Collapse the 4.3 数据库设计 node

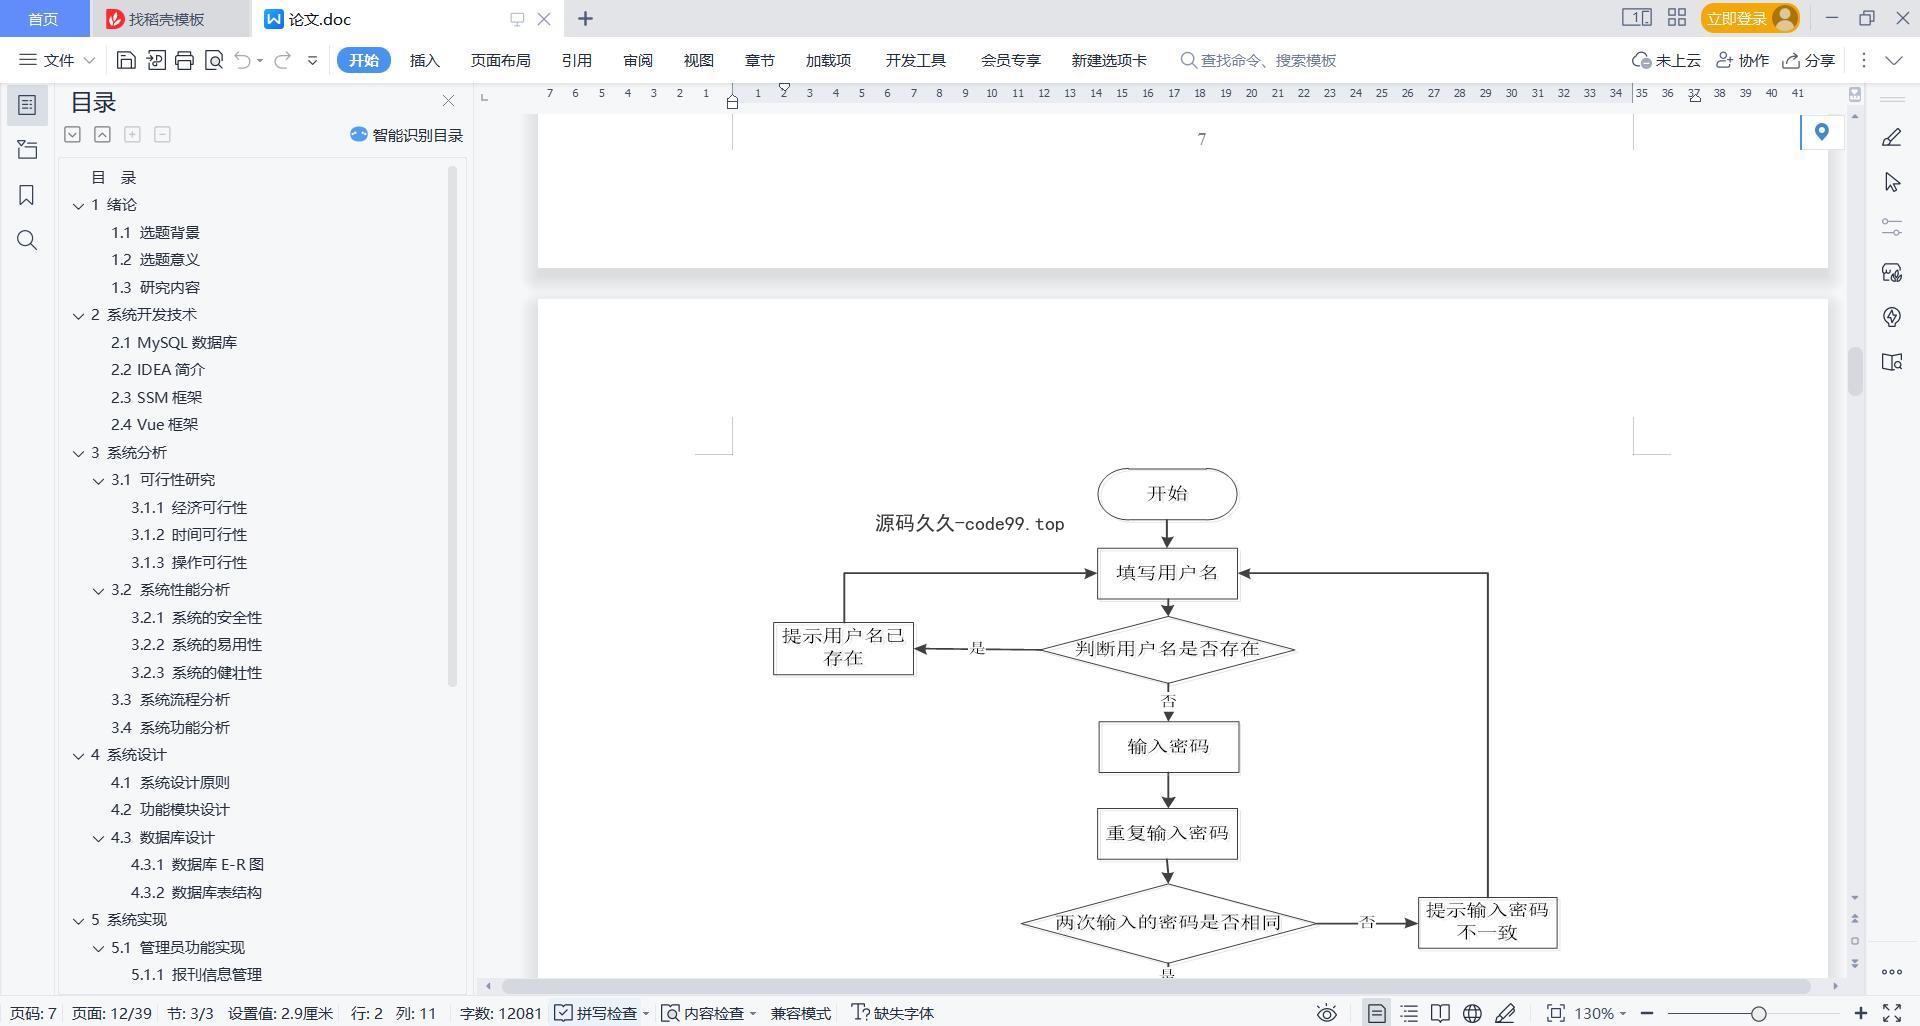99,838
